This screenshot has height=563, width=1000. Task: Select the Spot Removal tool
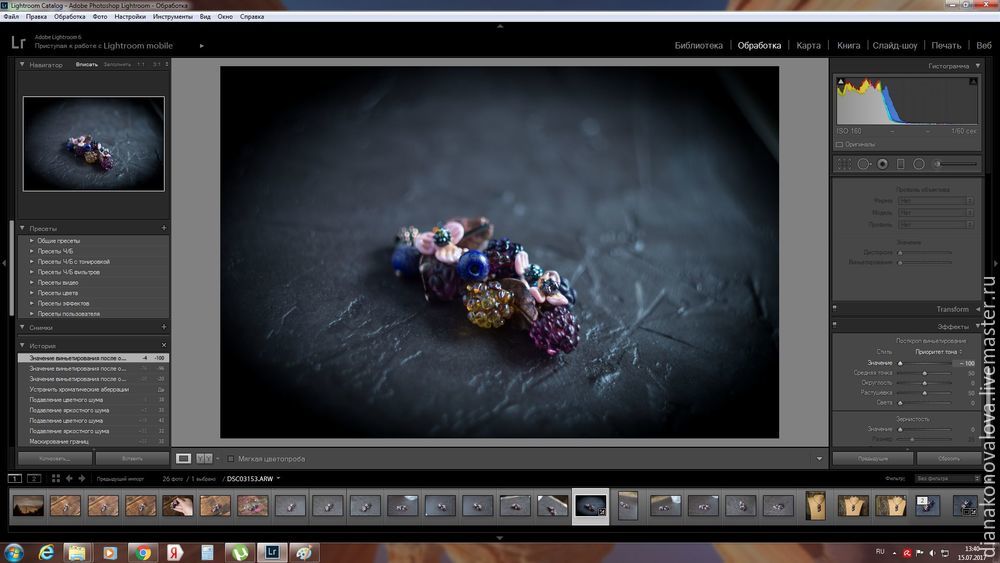click(x=863, y=164)
